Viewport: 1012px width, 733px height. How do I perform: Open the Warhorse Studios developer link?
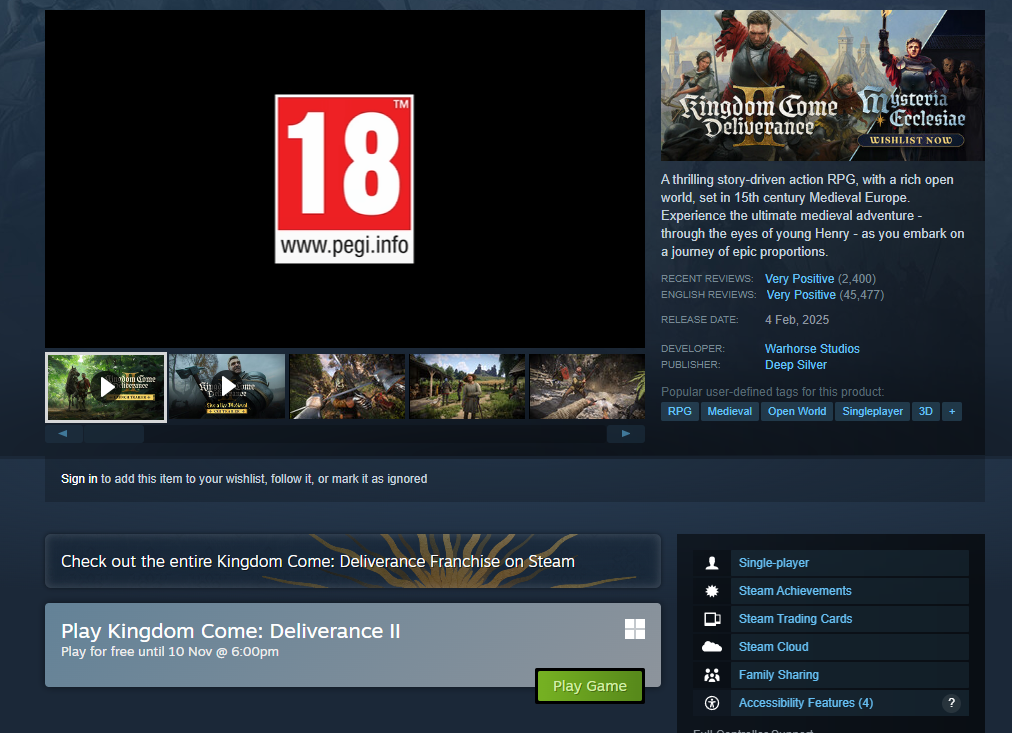812,349
